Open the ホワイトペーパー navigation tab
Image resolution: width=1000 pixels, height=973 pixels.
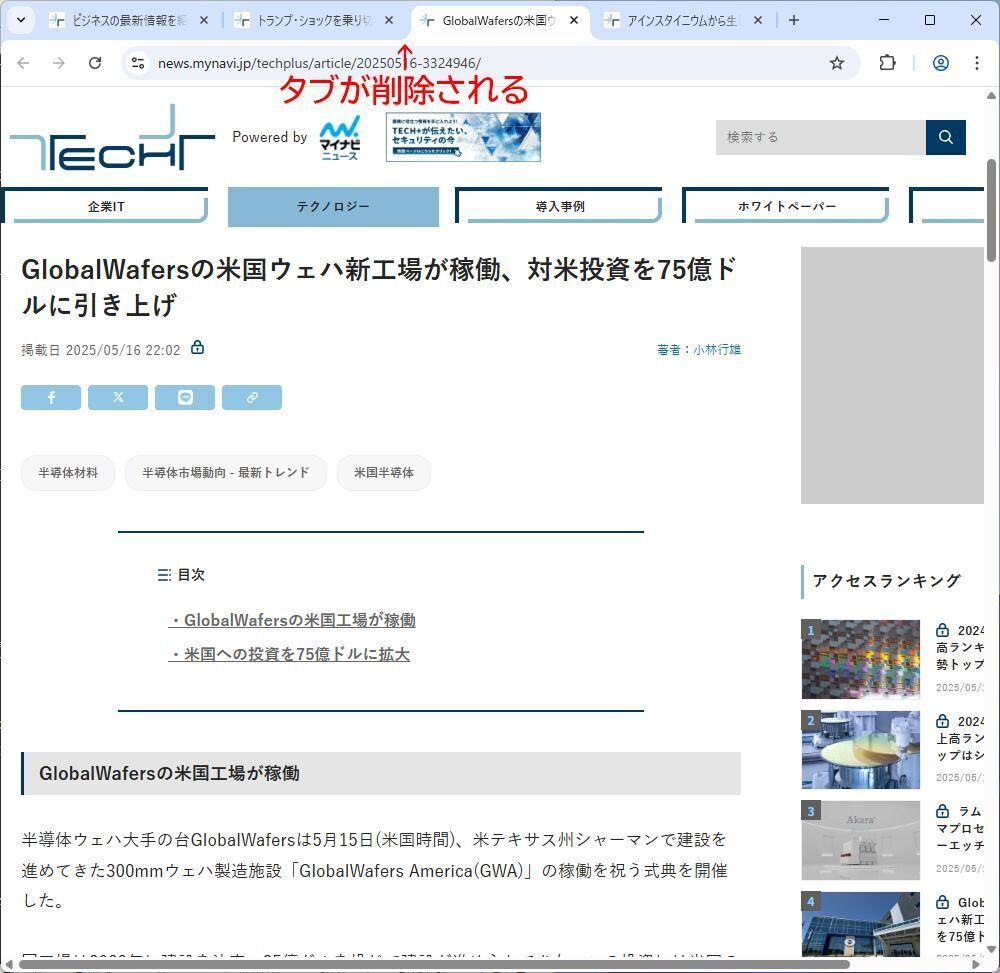786,206
